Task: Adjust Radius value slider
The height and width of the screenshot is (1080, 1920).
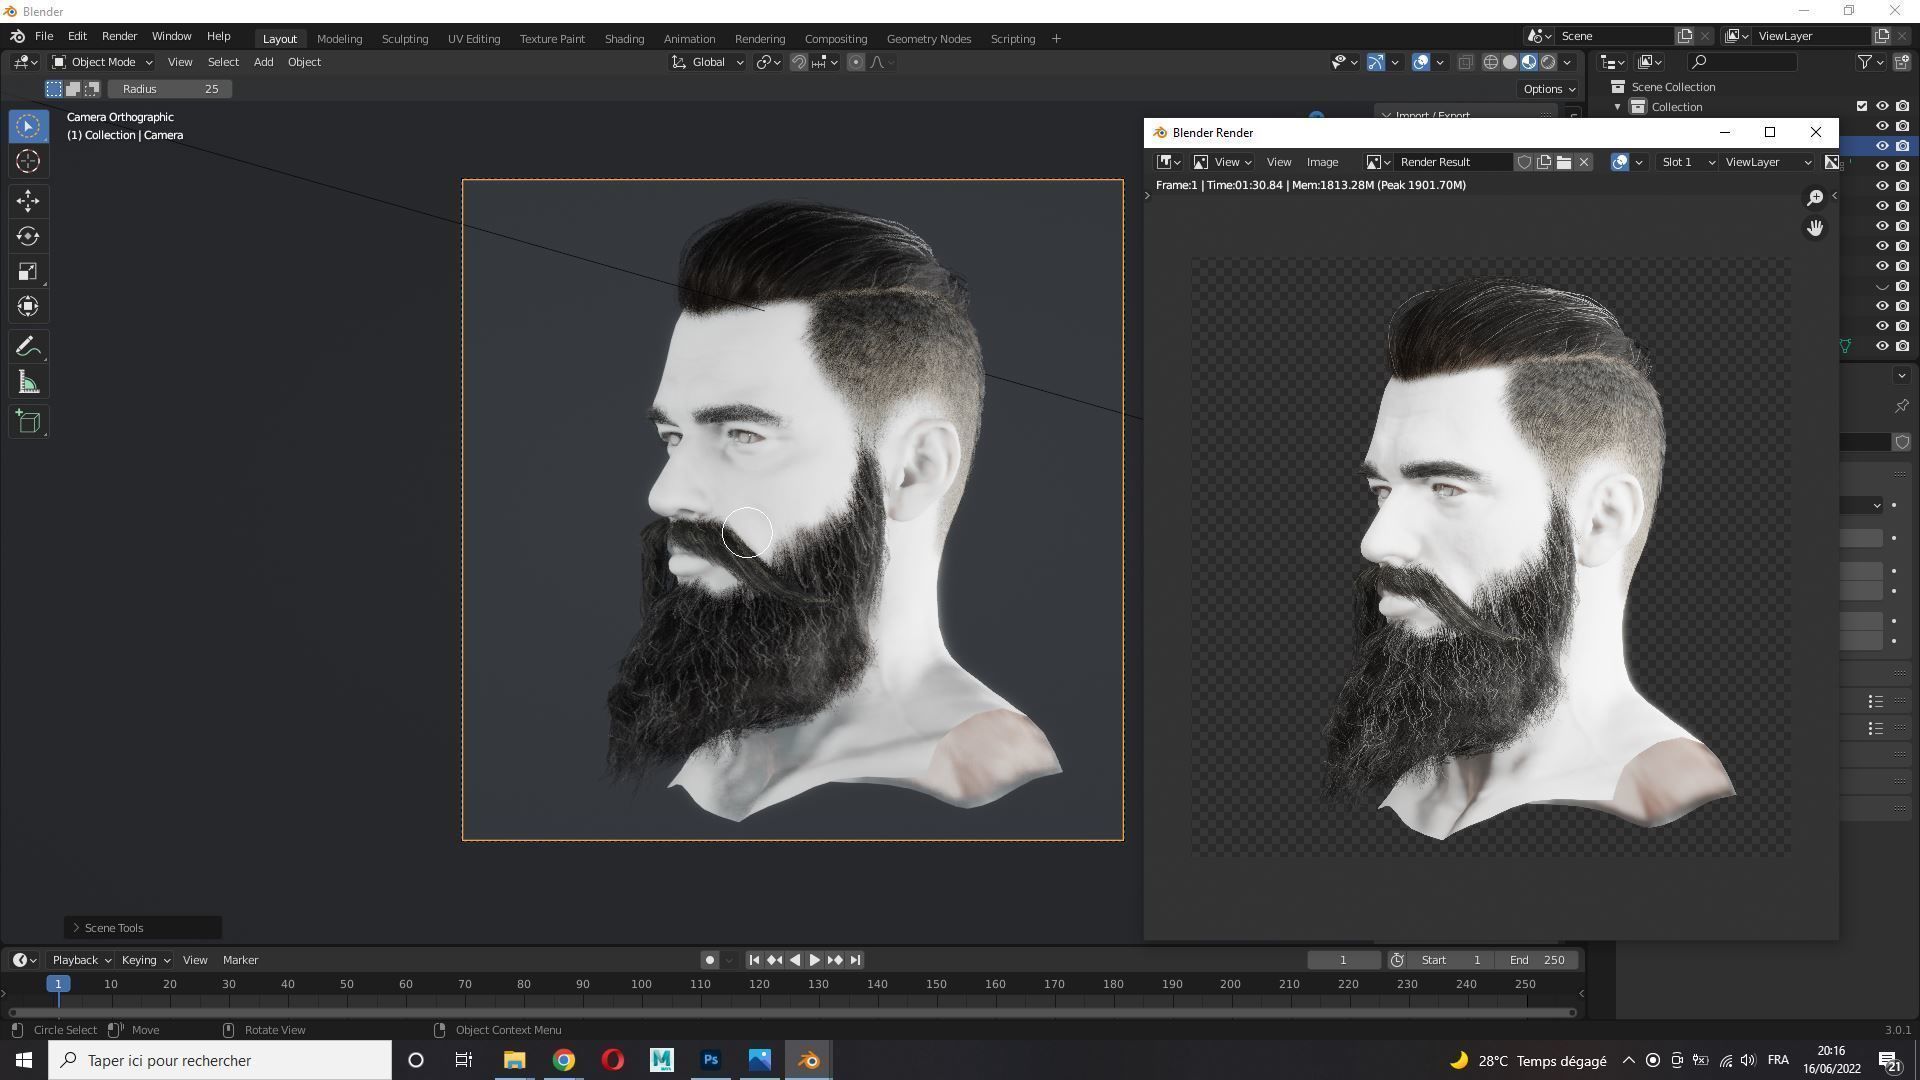Action: 170,89
